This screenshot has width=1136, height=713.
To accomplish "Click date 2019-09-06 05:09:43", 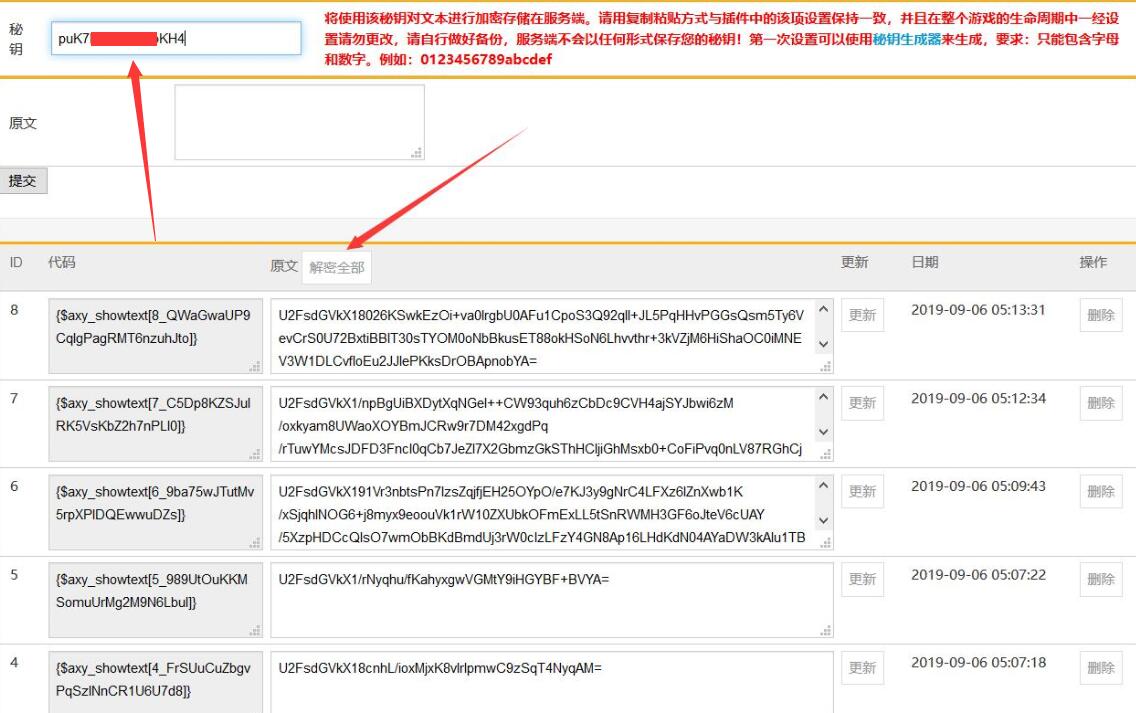I will [978, 486].
